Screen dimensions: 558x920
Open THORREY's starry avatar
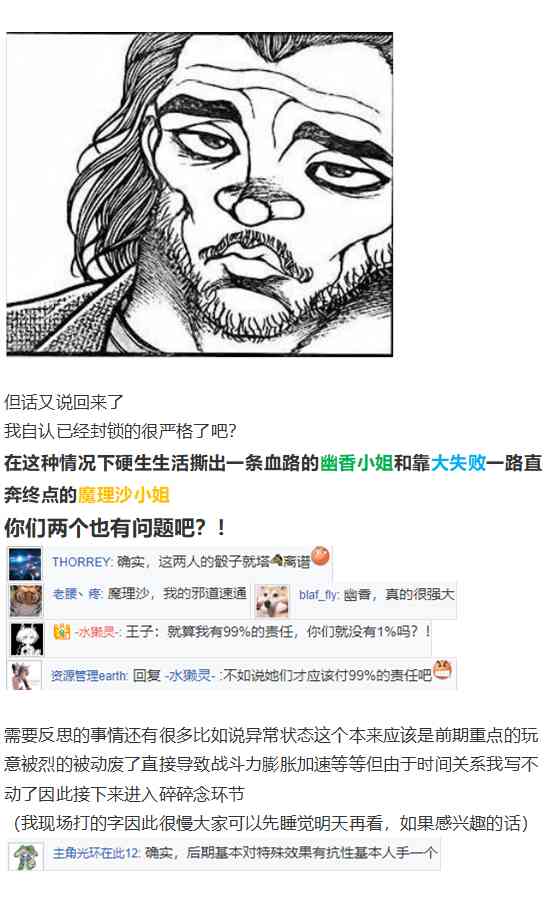pyautogui.click(x=25, y=563)
